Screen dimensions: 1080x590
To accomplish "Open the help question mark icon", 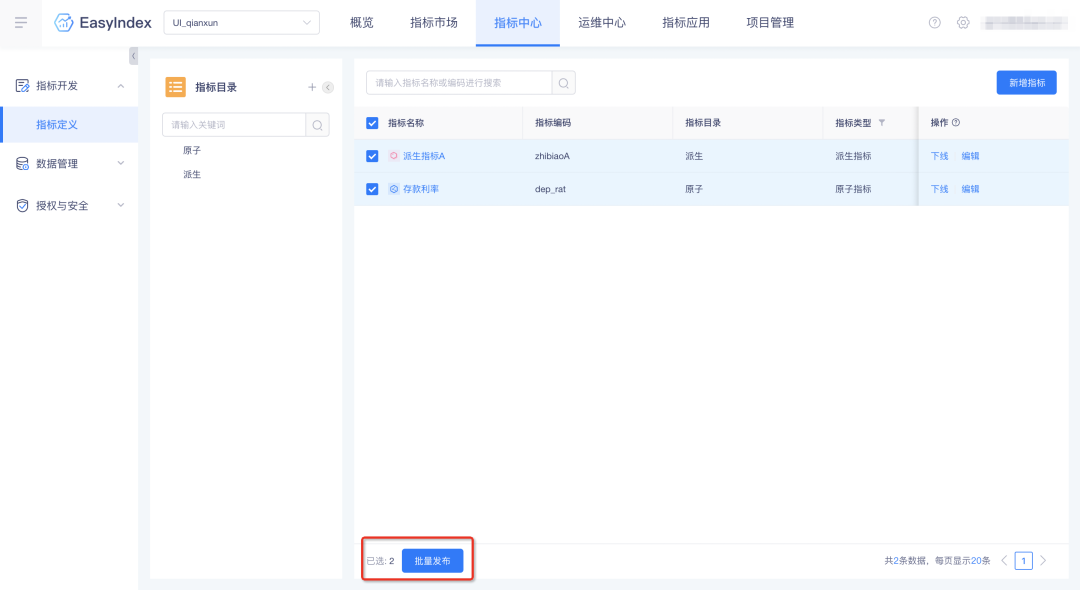I will point(935,23).
